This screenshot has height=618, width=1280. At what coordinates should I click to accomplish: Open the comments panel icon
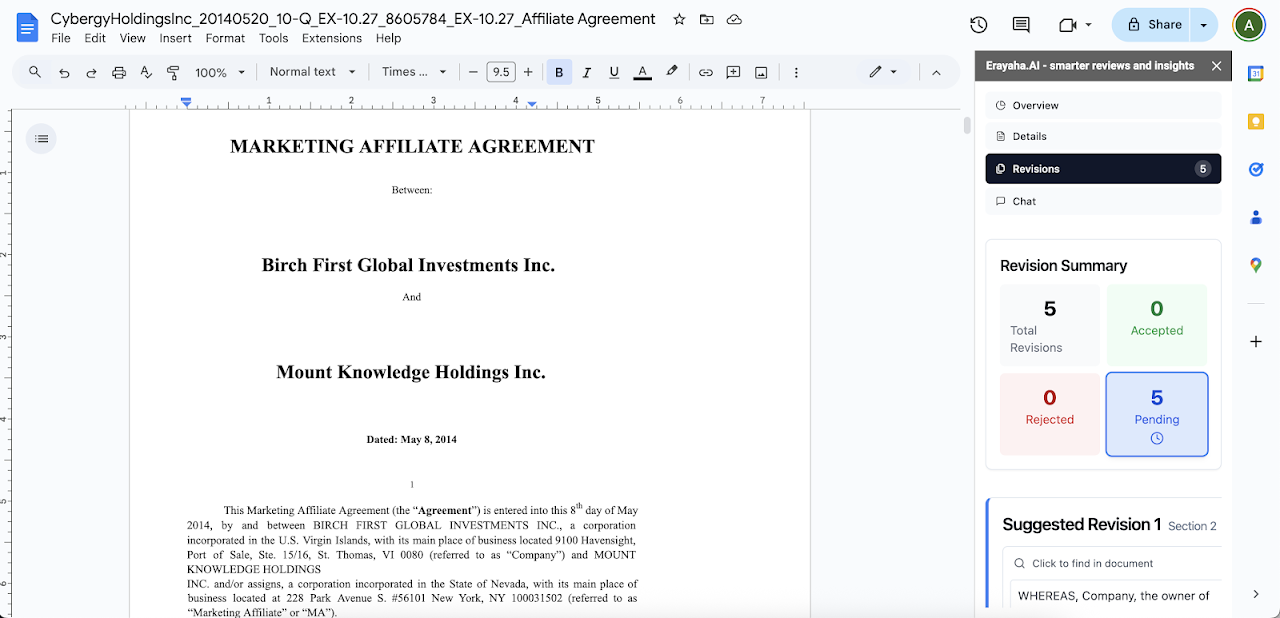click(x=1021, y=25)
